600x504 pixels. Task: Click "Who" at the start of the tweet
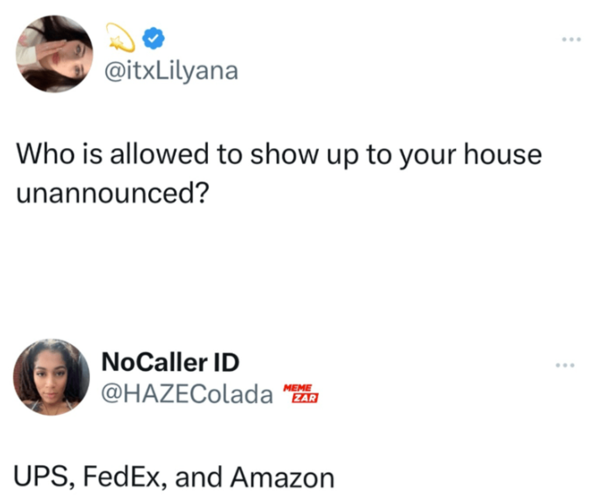coord(43,158)
